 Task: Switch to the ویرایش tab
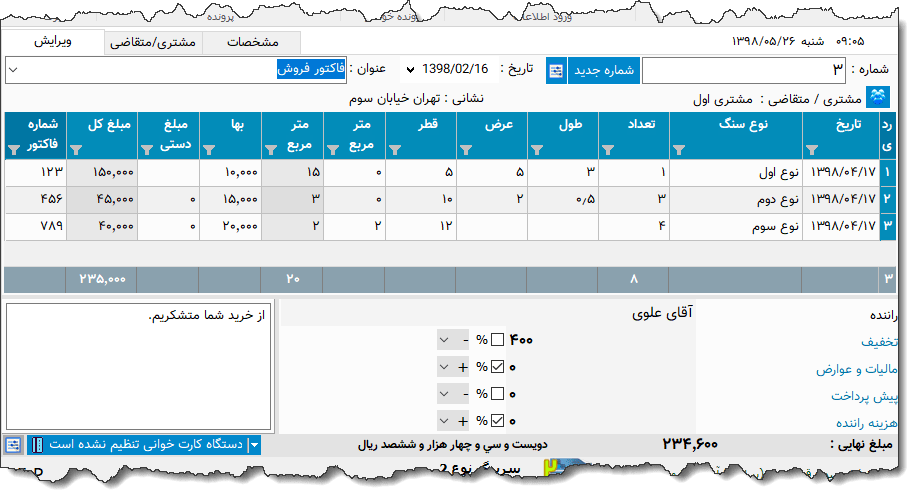click(x=53, y=42)
